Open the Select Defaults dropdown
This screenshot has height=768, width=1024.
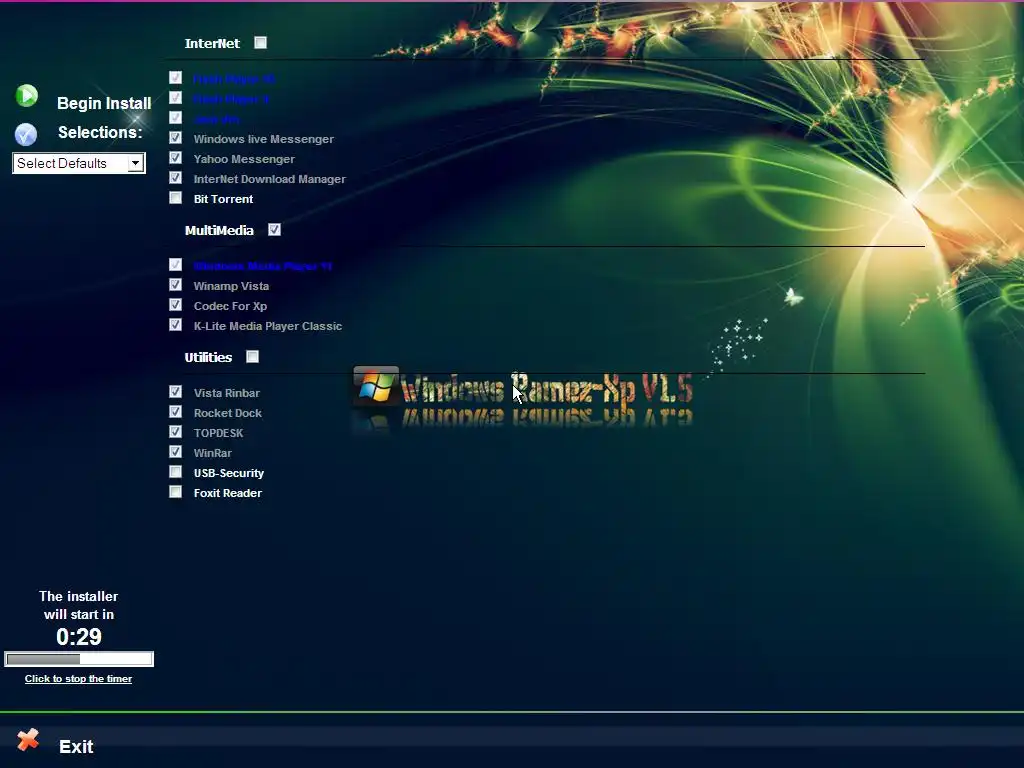click(78, 163)
